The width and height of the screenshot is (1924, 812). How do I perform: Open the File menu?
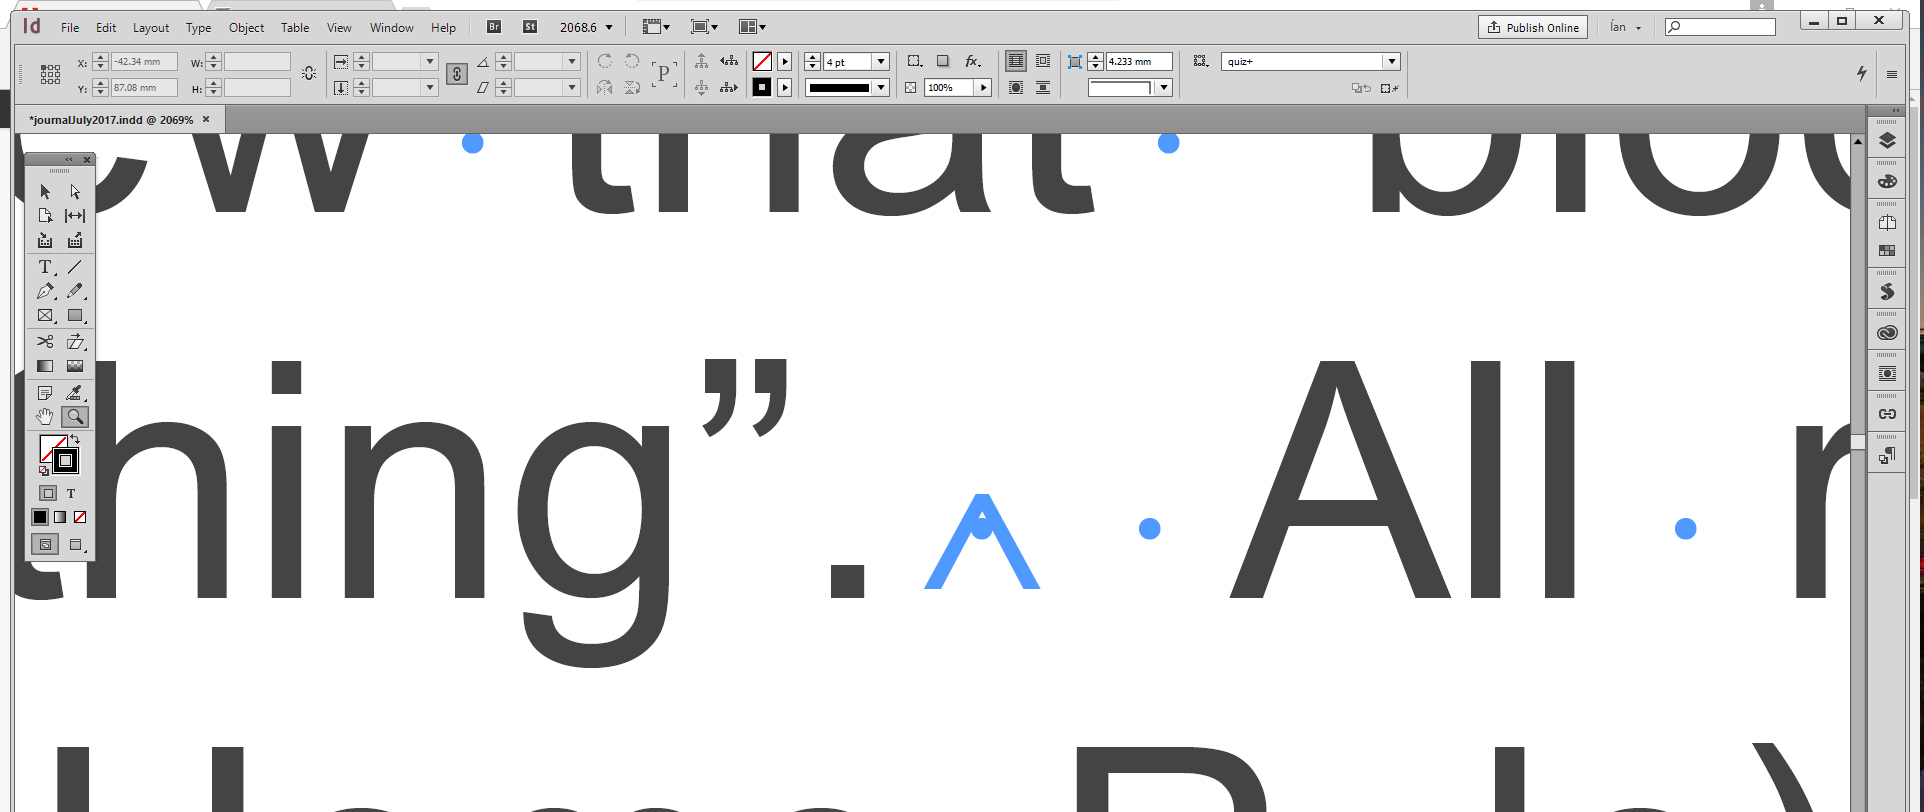(70, 27)
